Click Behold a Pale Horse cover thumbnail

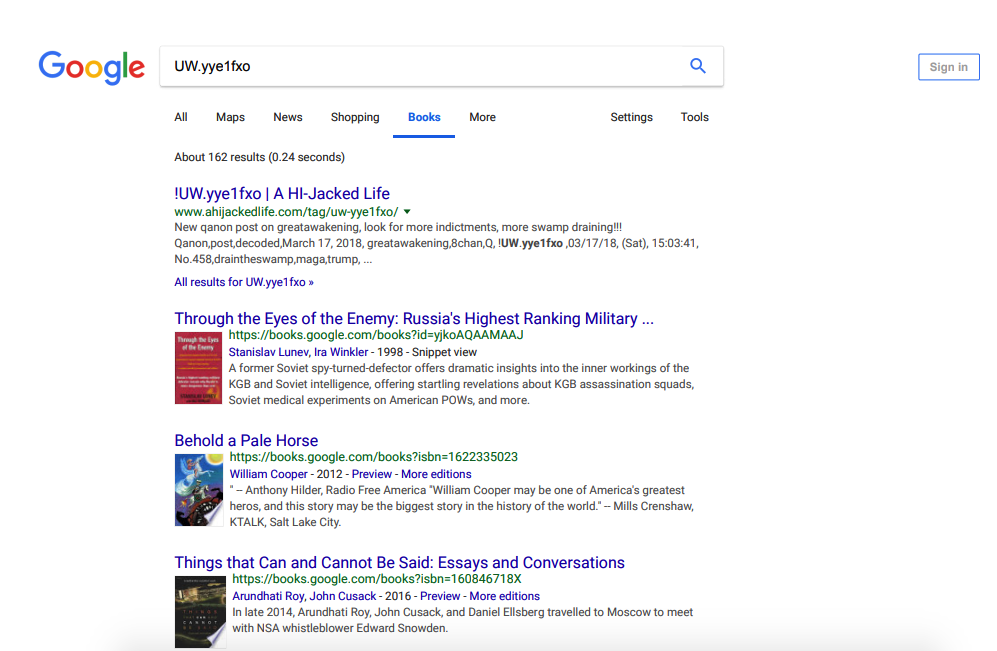point(199,490)
